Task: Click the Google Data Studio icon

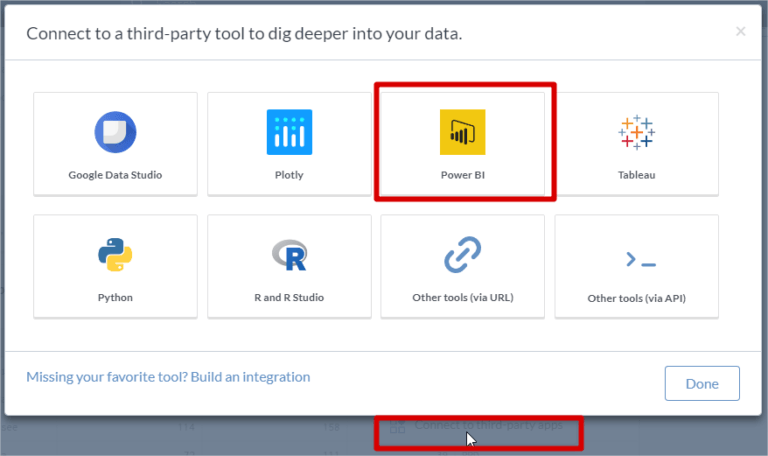Action: click(x=115, y=132)
